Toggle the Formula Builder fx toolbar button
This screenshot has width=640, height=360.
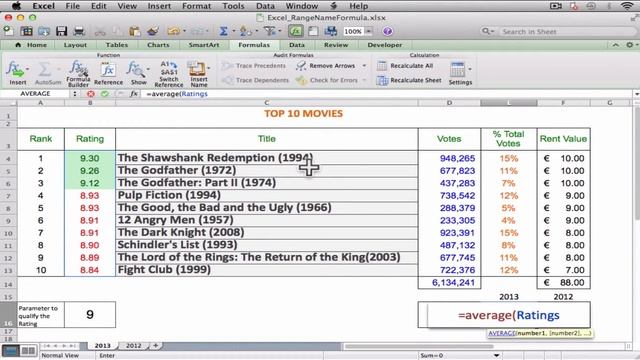point(296,31)
